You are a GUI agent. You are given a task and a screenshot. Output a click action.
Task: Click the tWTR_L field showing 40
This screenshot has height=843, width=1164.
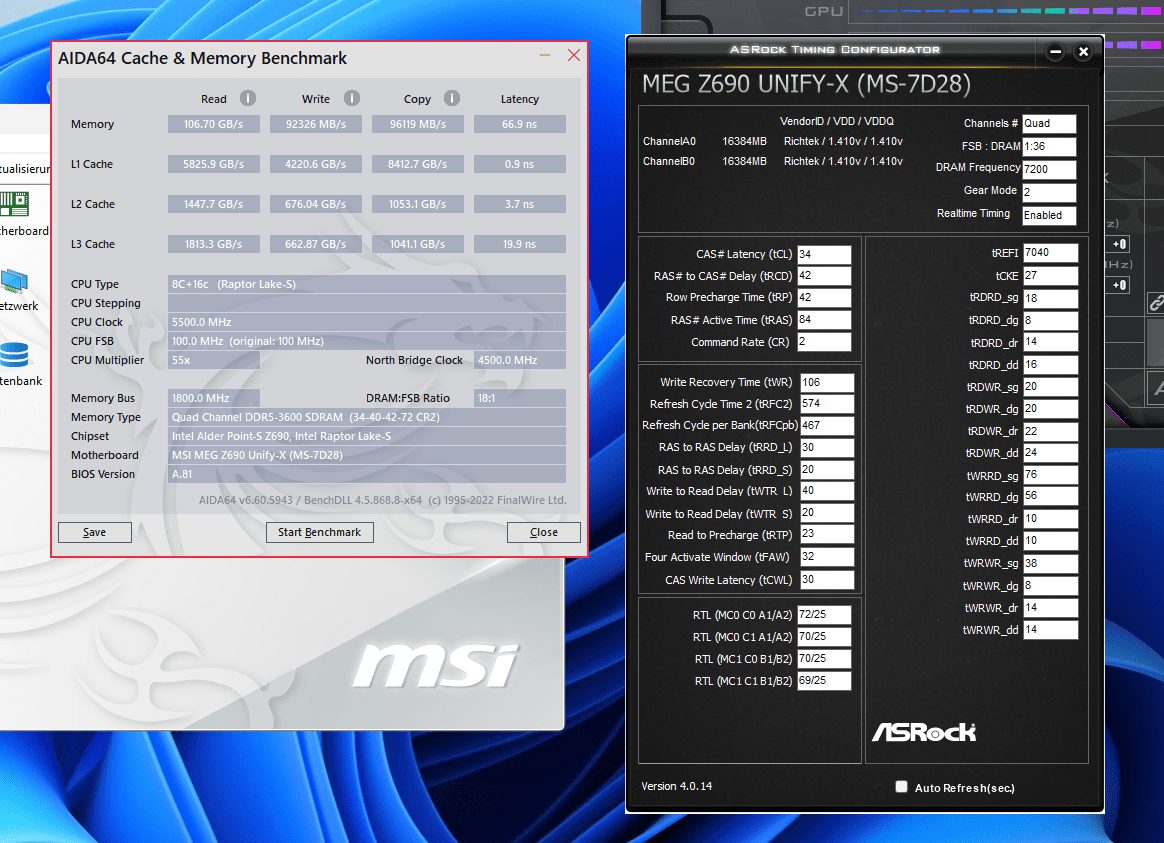(827, 491)
